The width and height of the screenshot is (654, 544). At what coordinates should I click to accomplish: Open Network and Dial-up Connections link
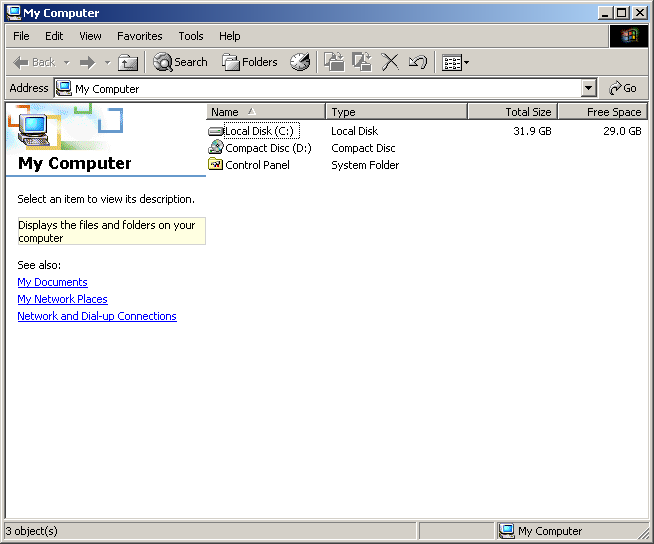coord(97,316)
